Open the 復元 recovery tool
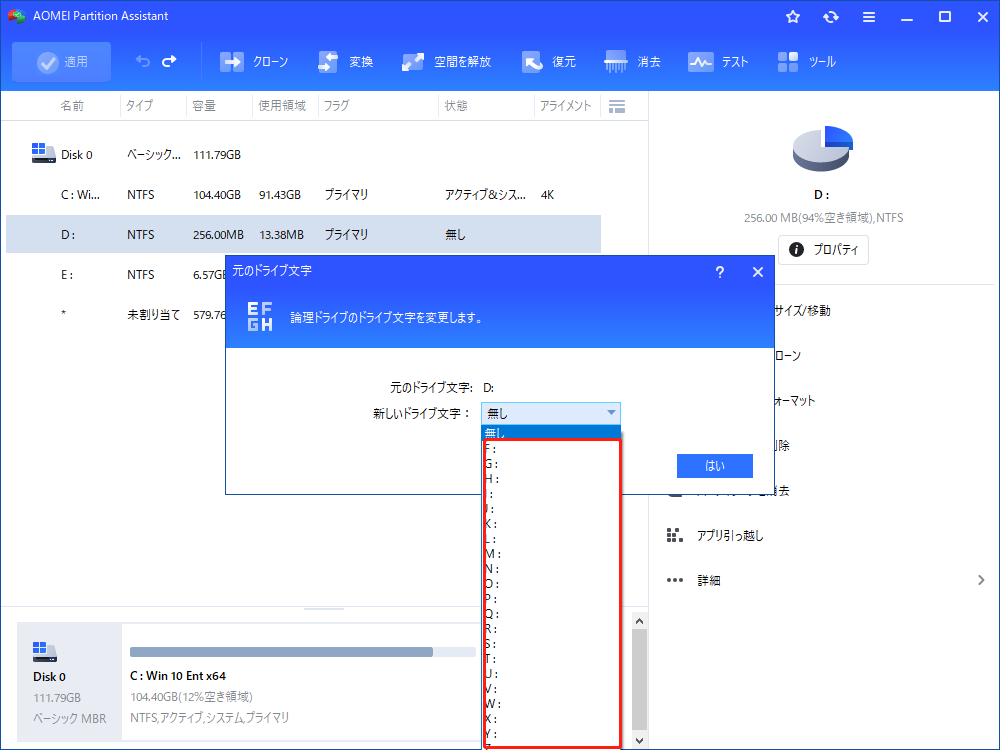 (548, 62)
